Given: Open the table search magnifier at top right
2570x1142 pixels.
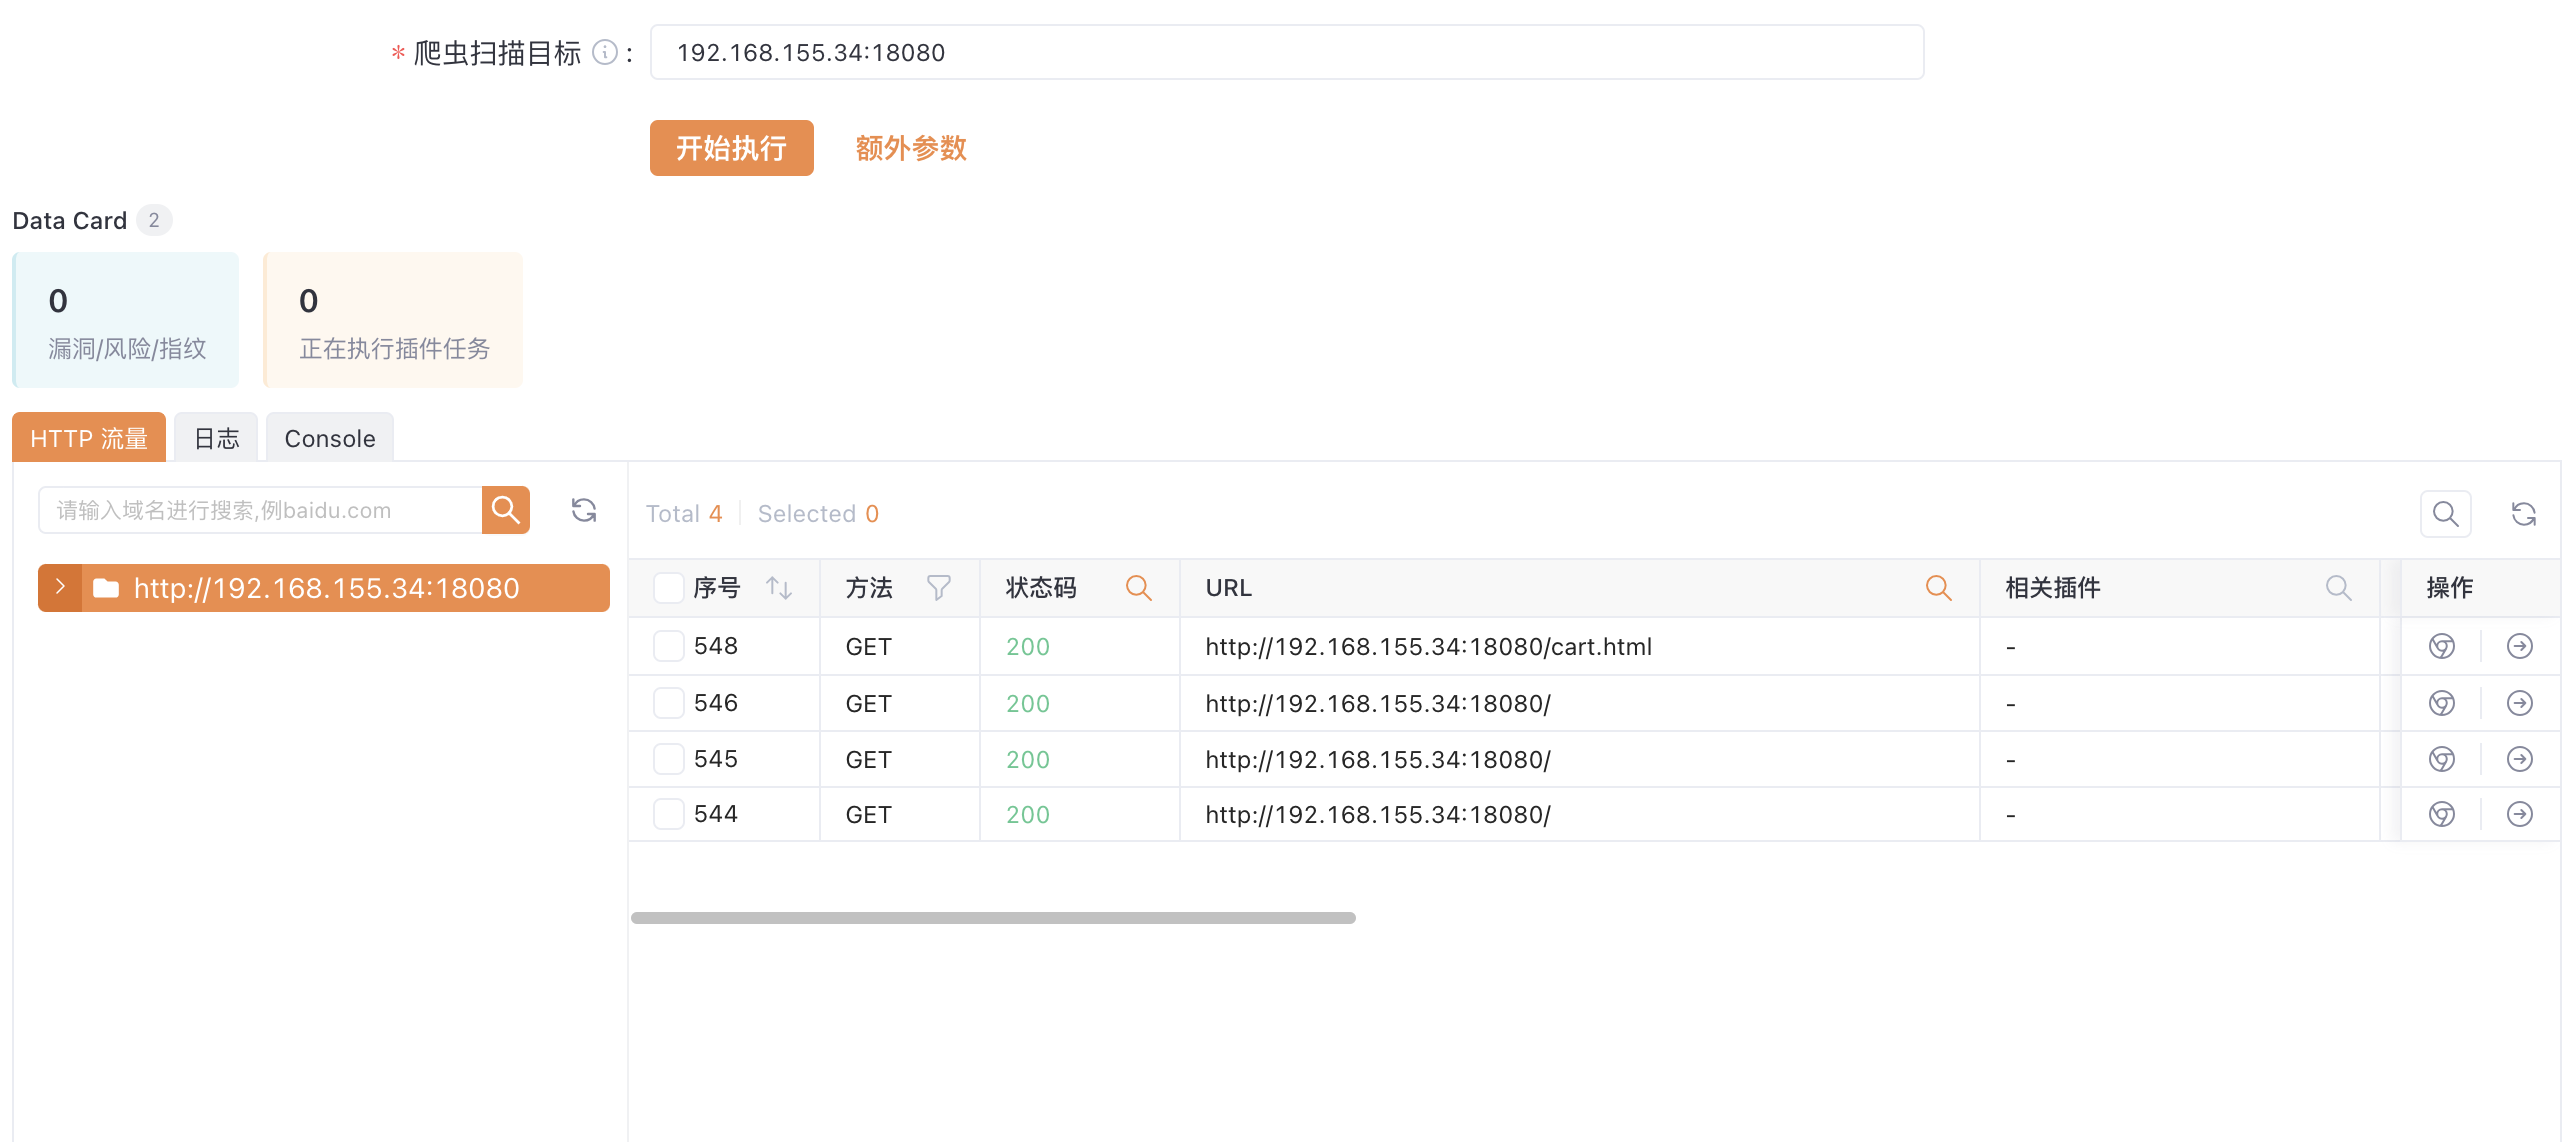Looking at the screenshot, I should [2445, 514].
